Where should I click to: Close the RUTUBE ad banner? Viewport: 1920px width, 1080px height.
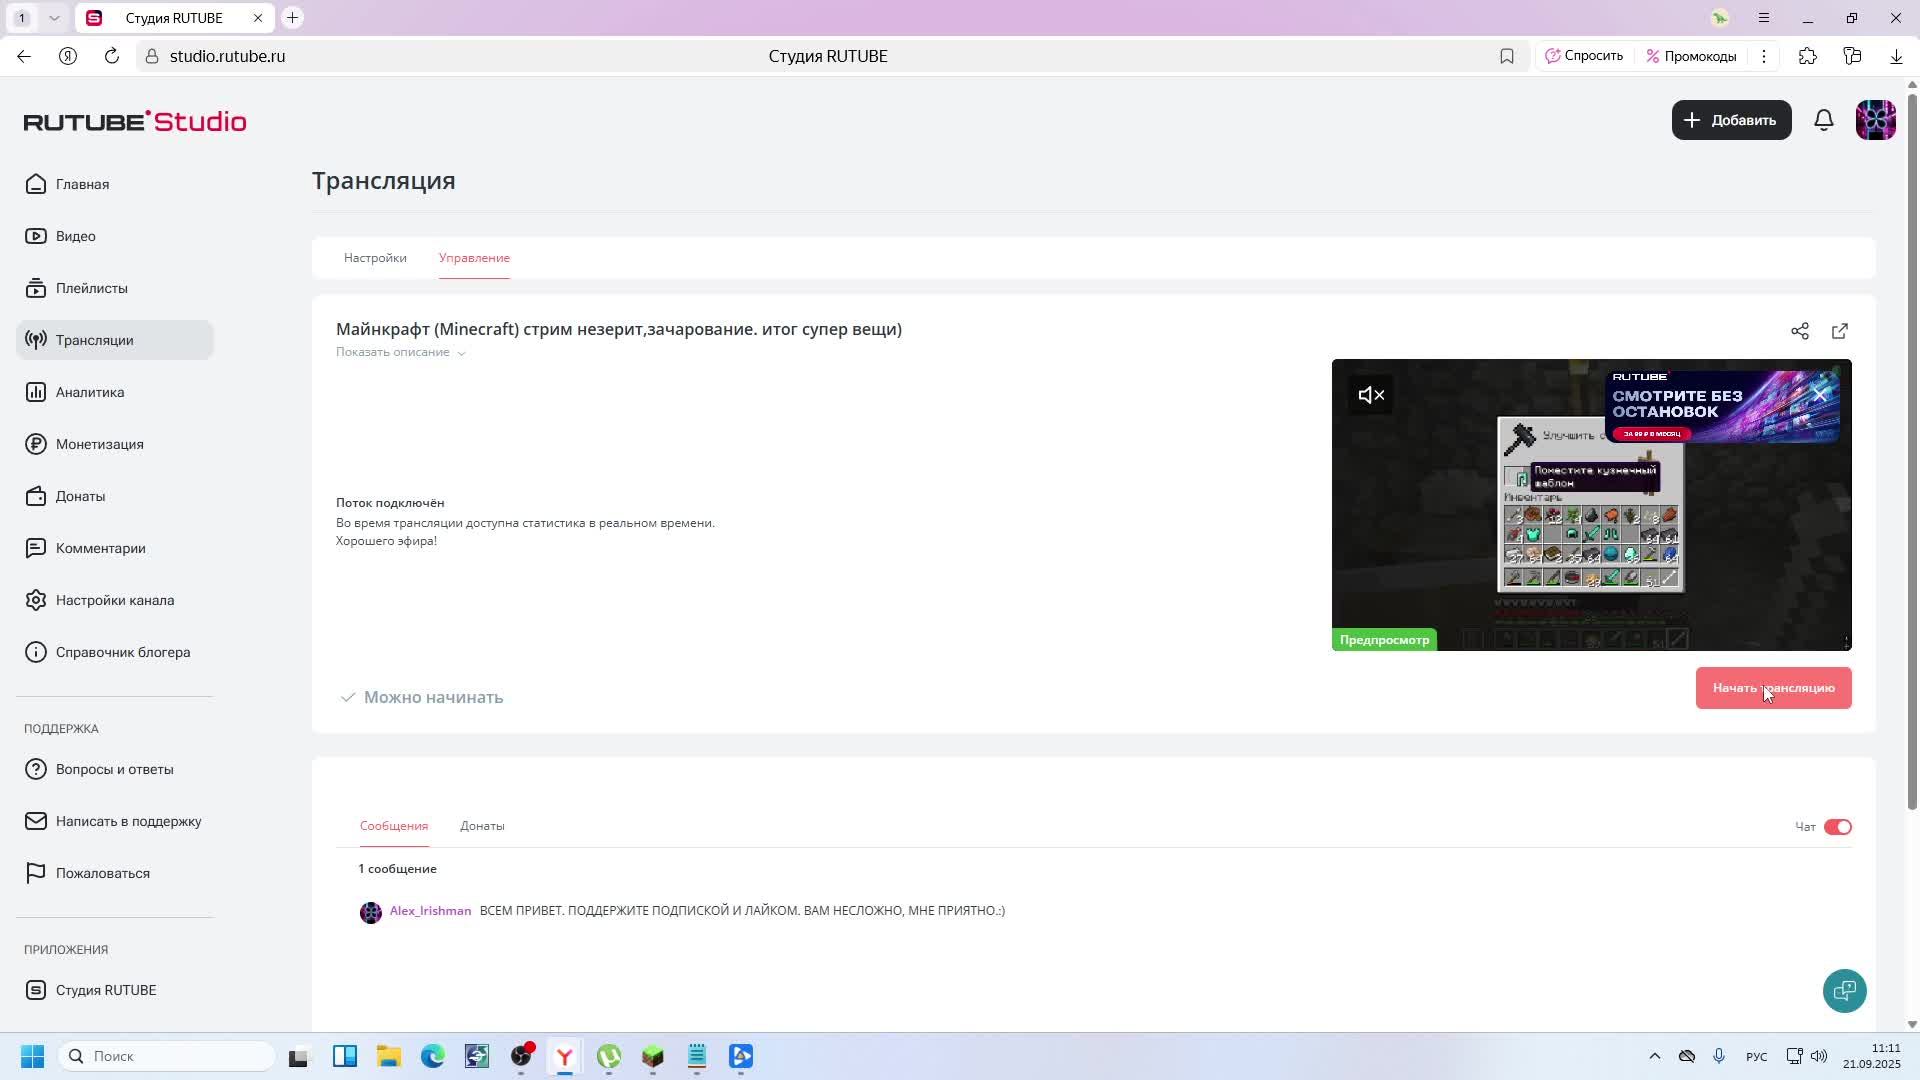click(1819, 394)
